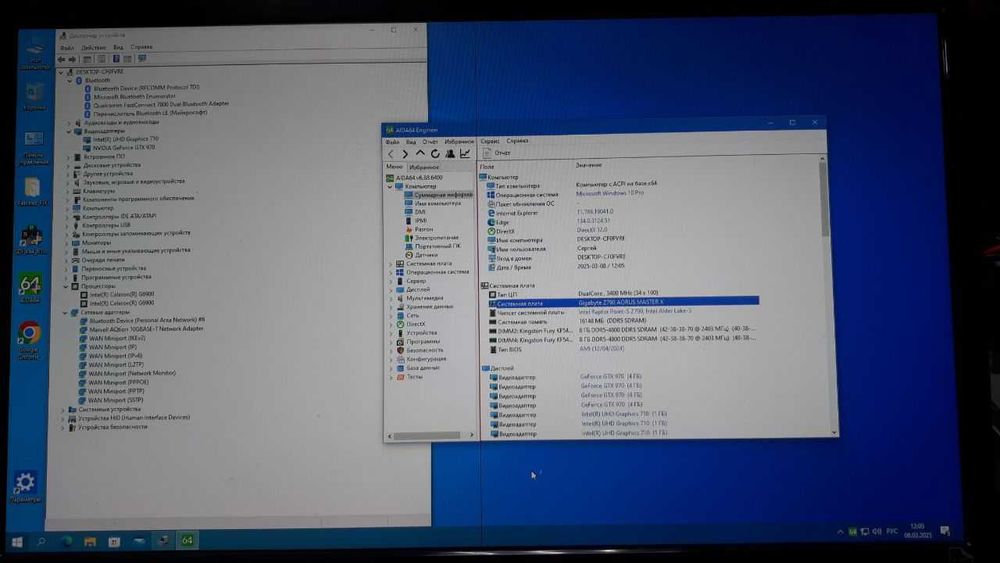Select NVIDIA GeForce GTX 970 device

click(119, 147)
